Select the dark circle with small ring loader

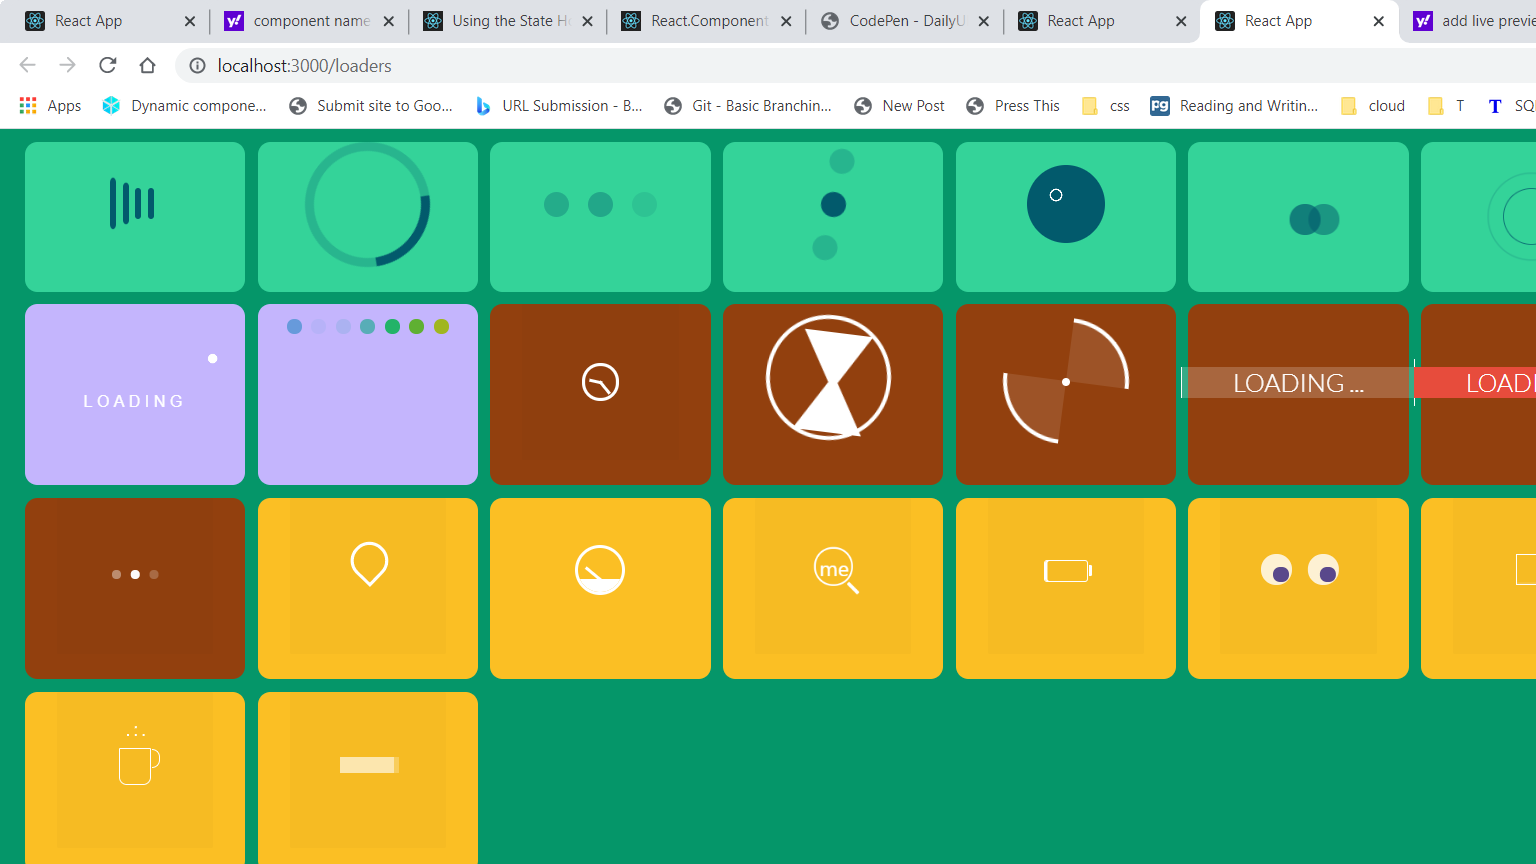click(1066, 204)
